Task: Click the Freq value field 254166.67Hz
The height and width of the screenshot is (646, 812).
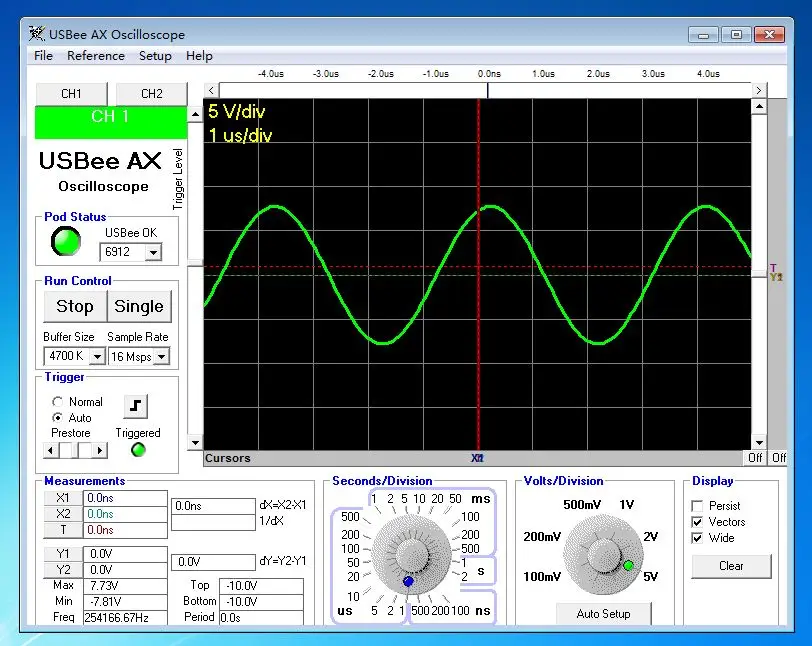Action: (x=125, y=618)
